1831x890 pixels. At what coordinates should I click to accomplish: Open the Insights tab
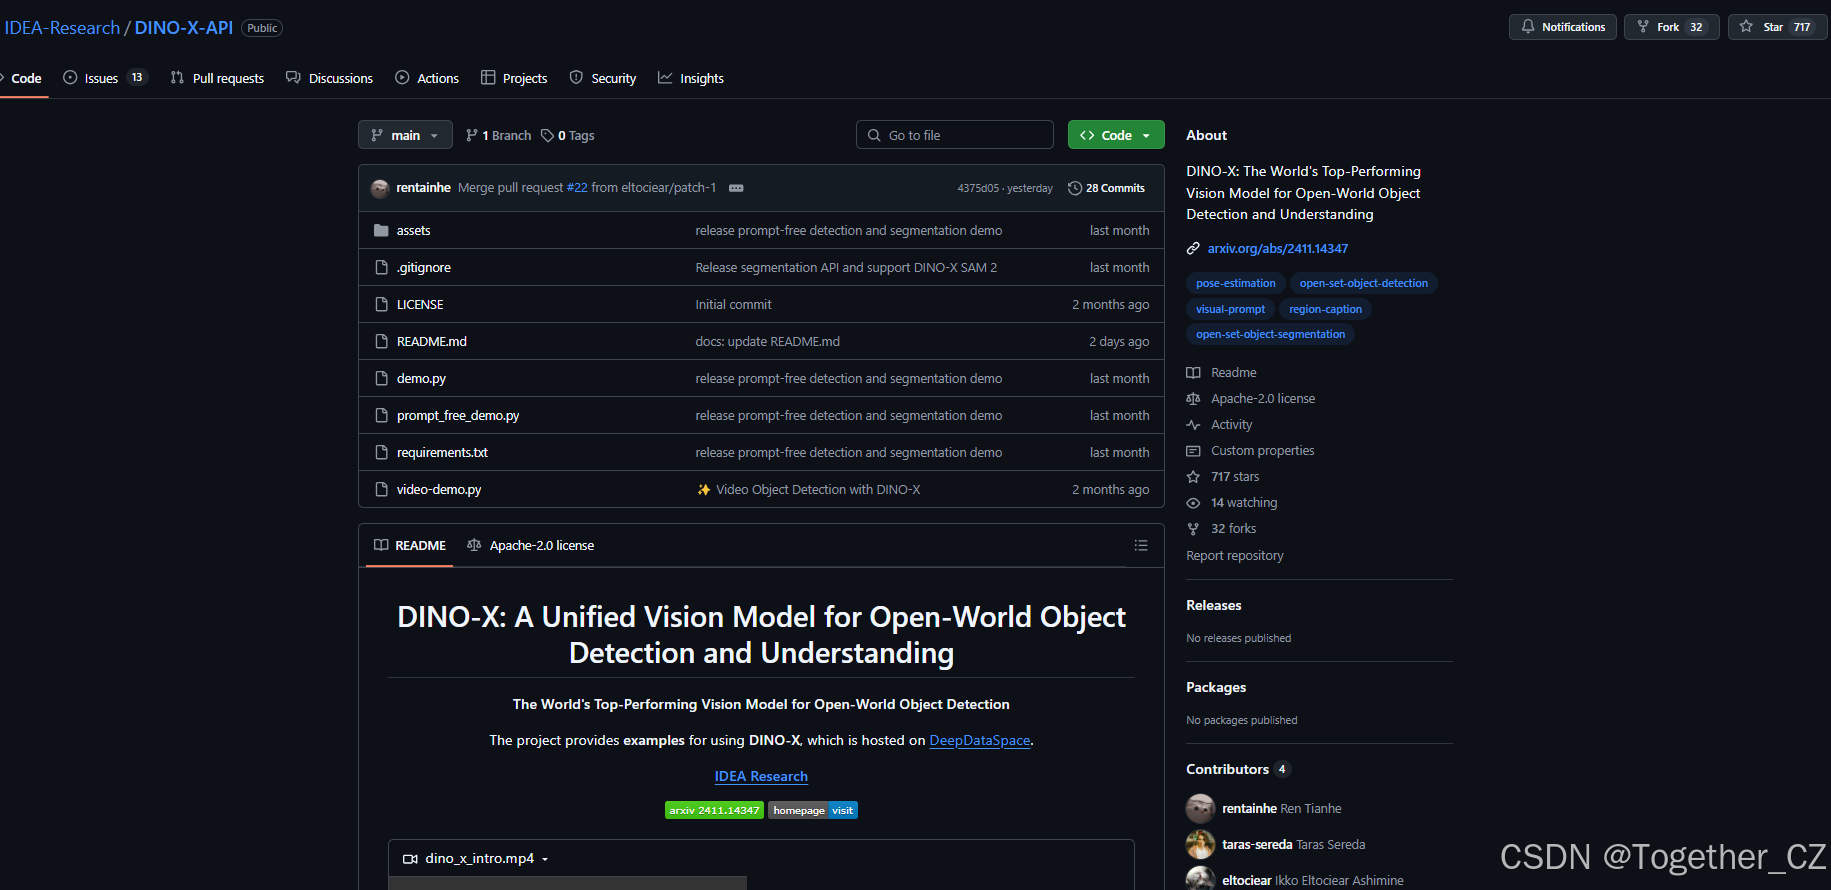point(691,78)
